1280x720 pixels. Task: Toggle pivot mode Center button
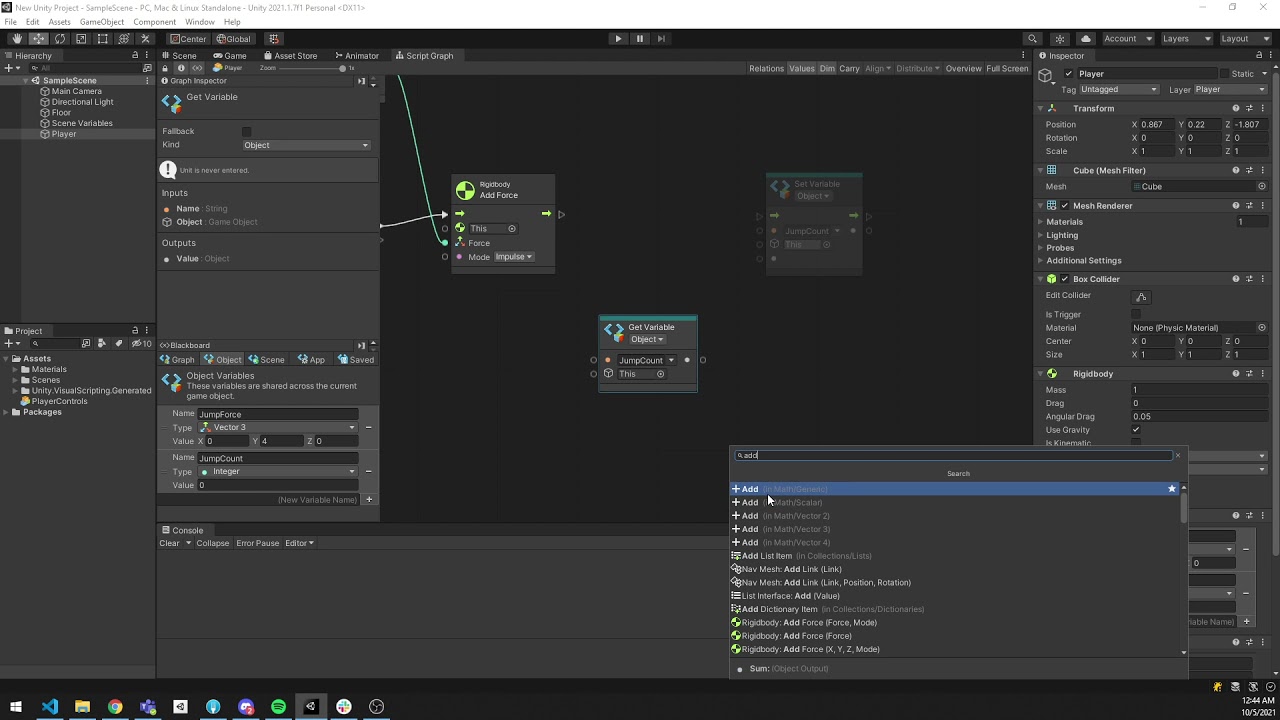pos(187,39)
